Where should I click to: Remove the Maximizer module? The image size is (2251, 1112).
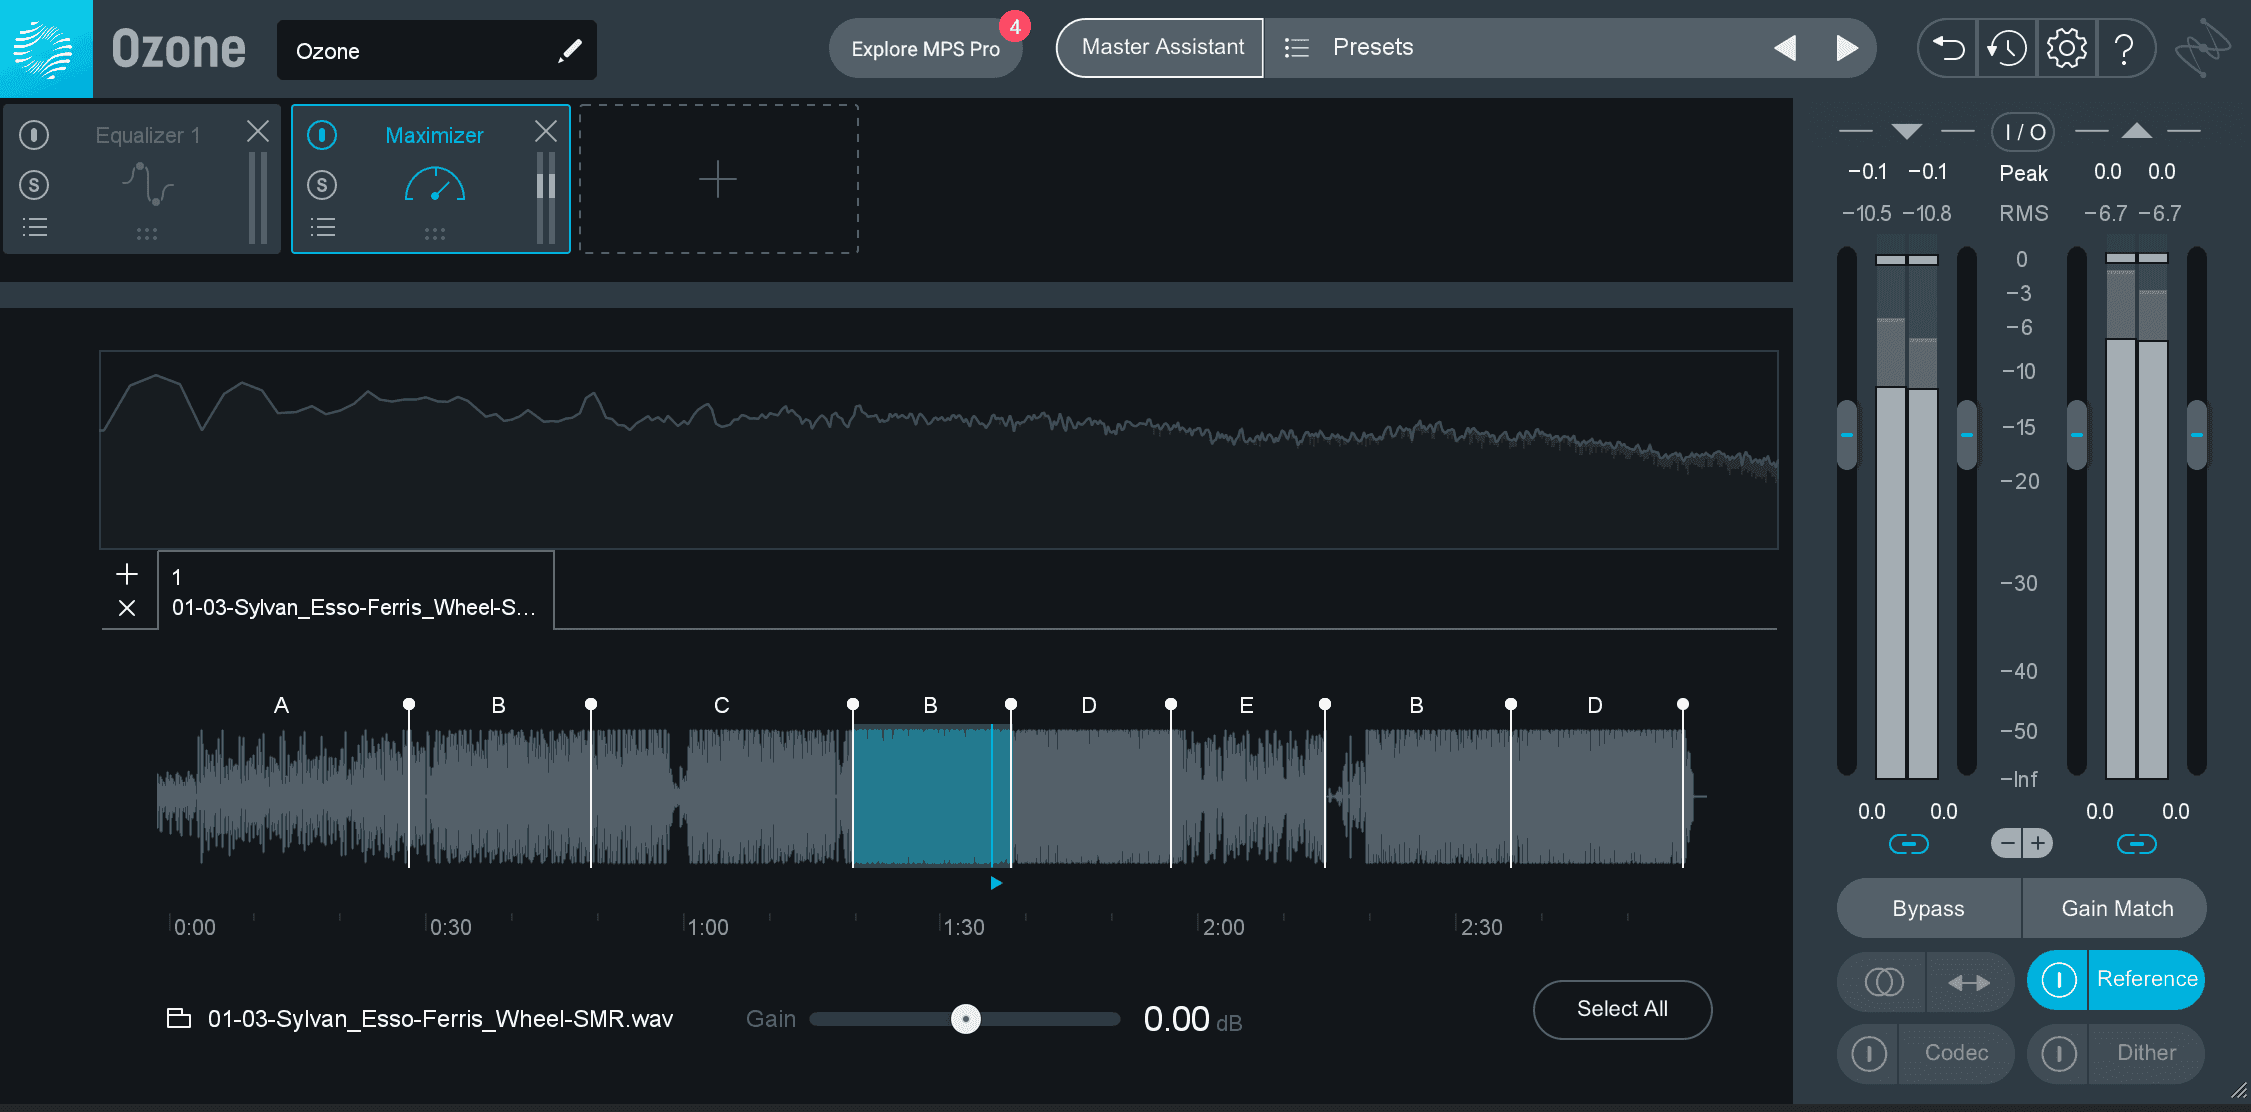546,131
